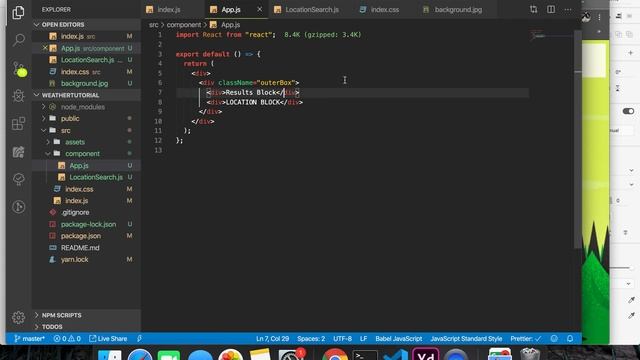Open the Run and Debug view
640x360 pixels.
click(x=18, y=96)
